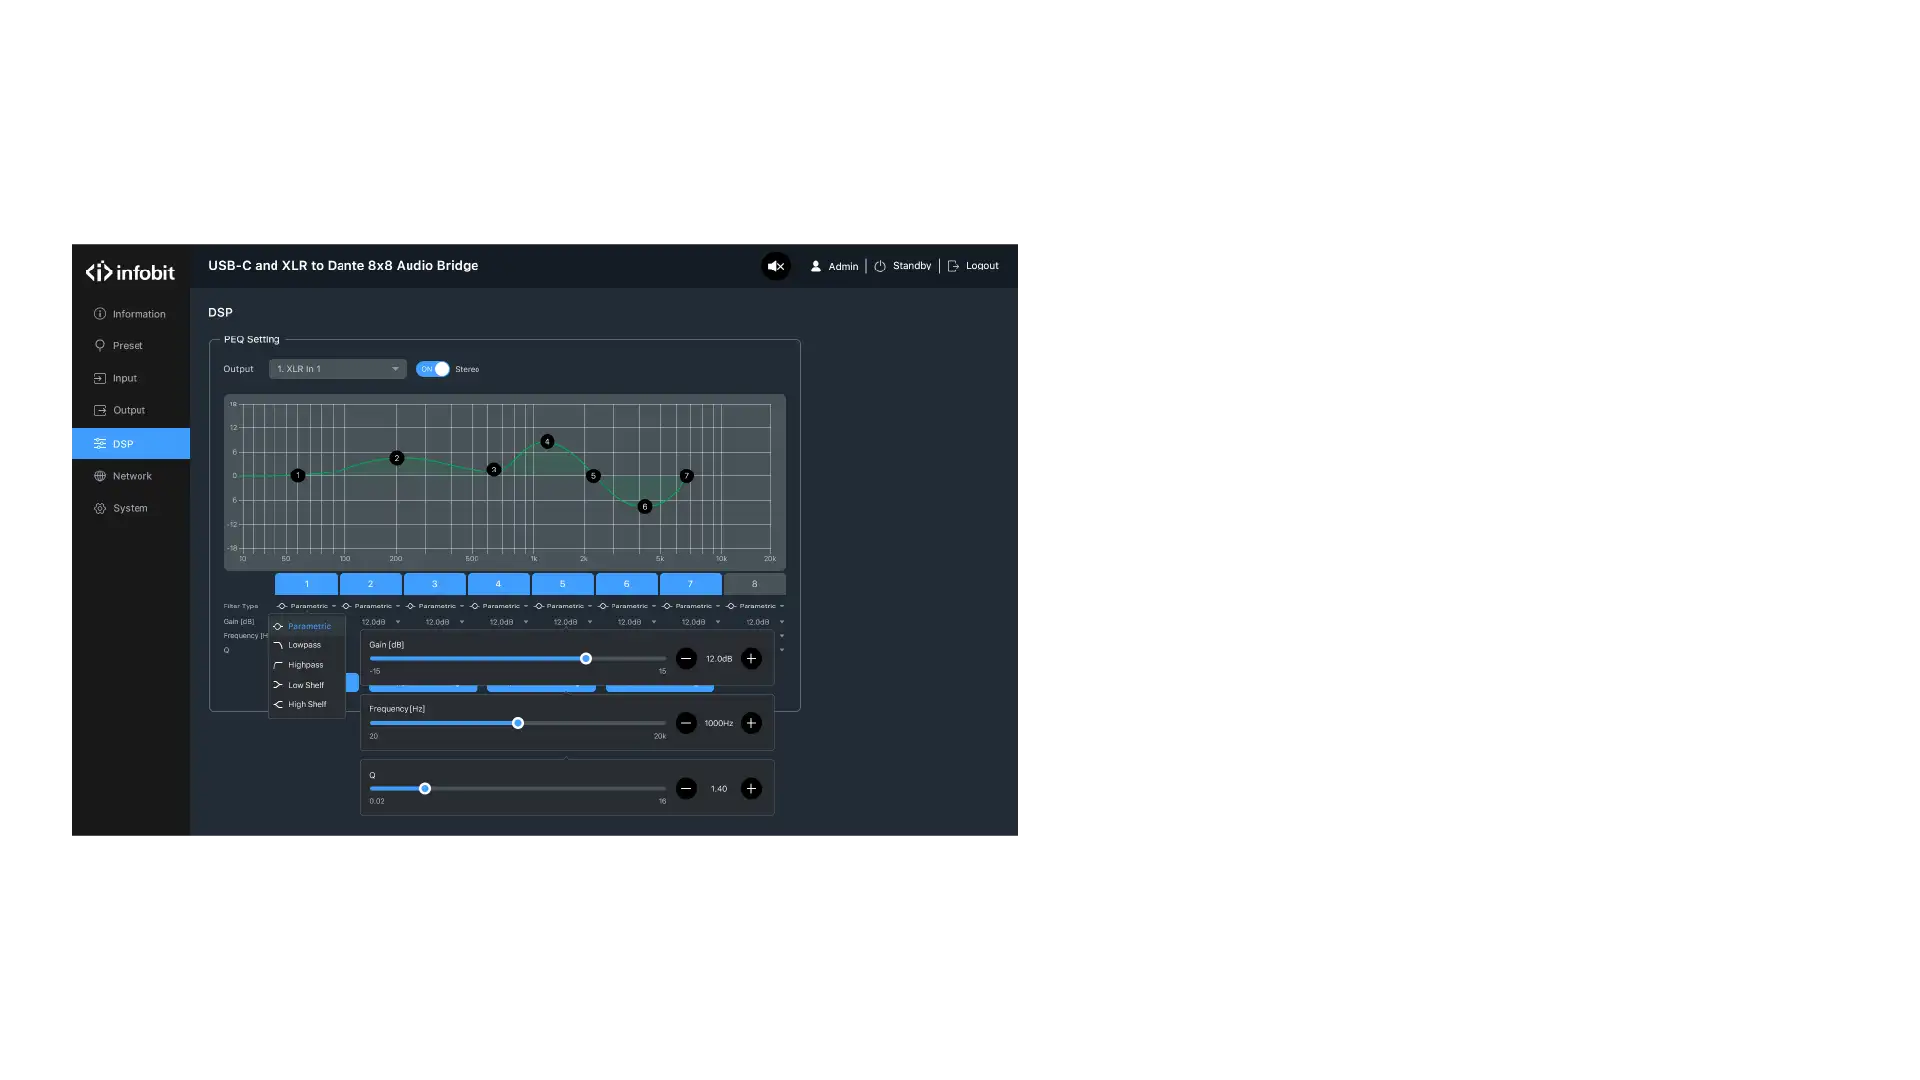1920x1080 pixels.
Task: Select EQ node 6 on the graph
Action: [x=645, y=507]
